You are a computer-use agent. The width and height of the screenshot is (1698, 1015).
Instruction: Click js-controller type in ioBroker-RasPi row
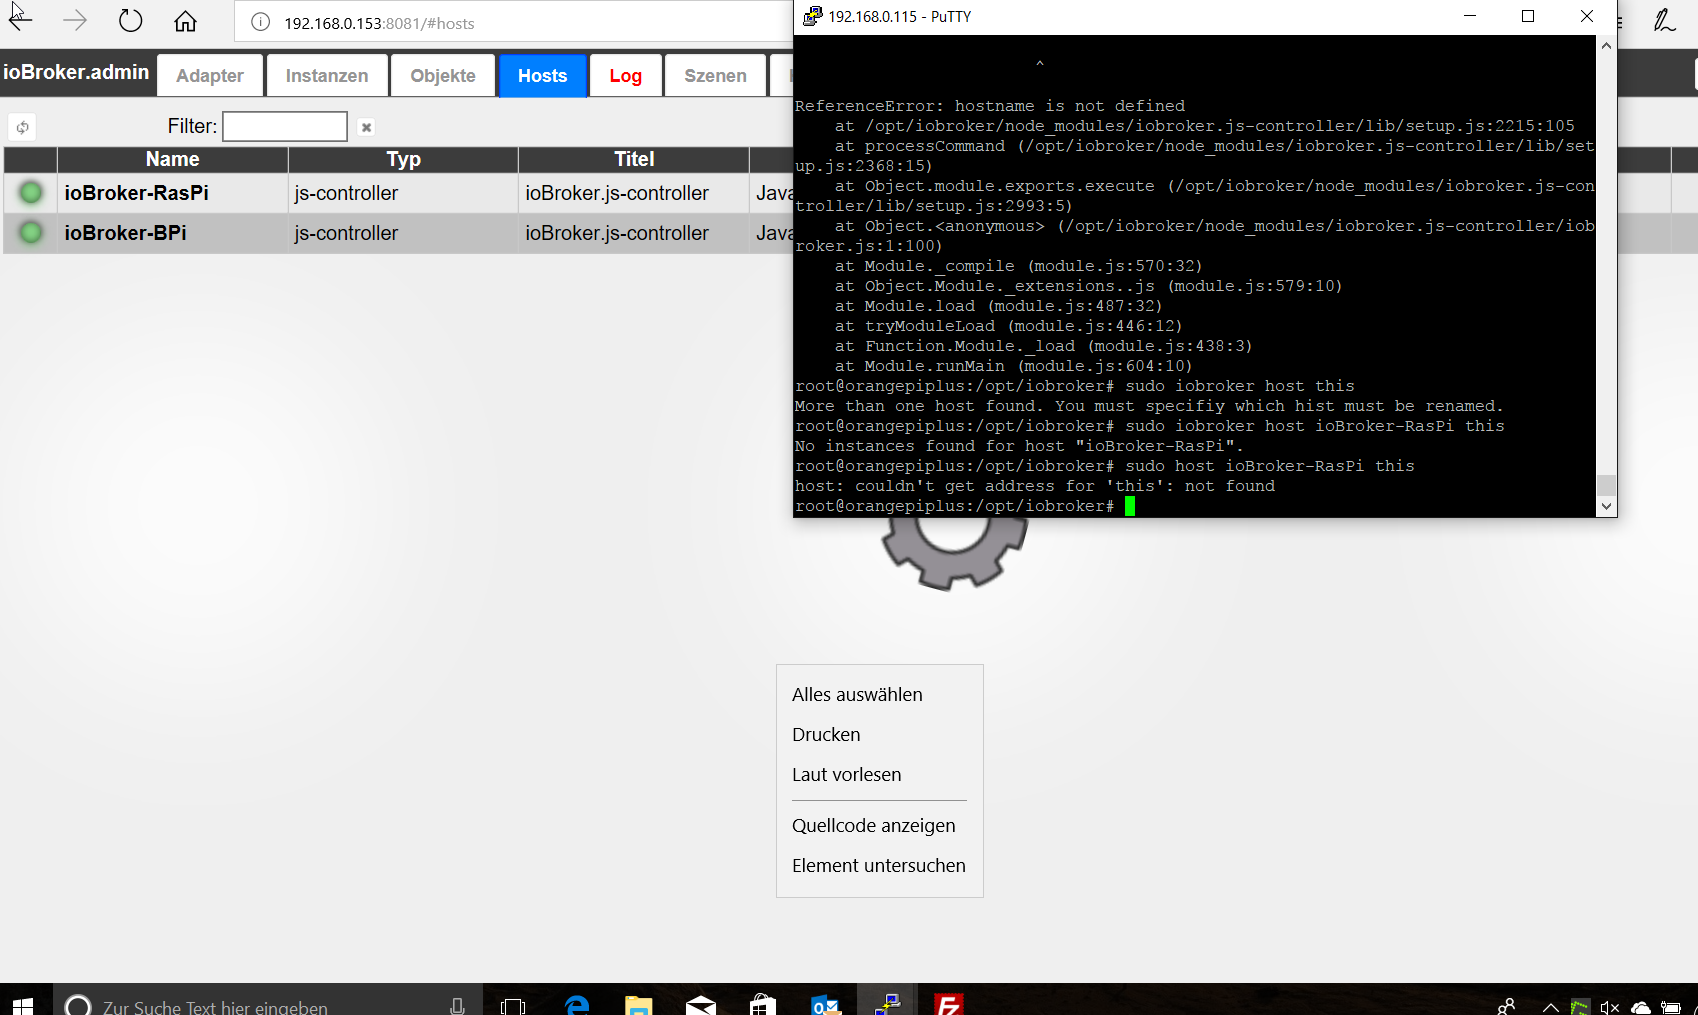tap(346, 193)
